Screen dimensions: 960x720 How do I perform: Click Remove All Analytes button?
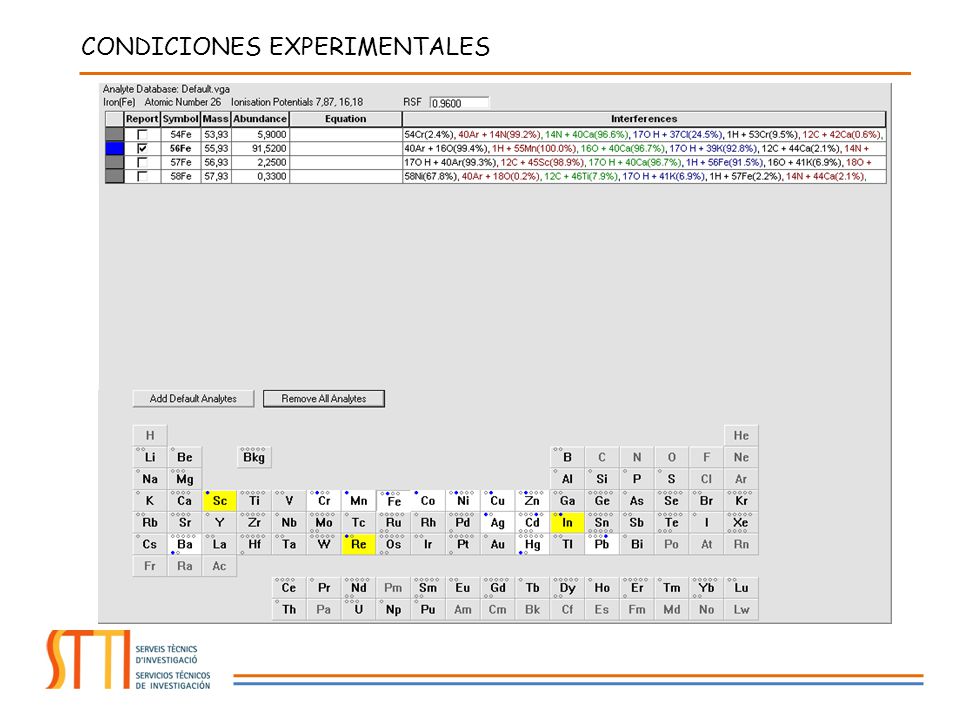click(324, 399)
